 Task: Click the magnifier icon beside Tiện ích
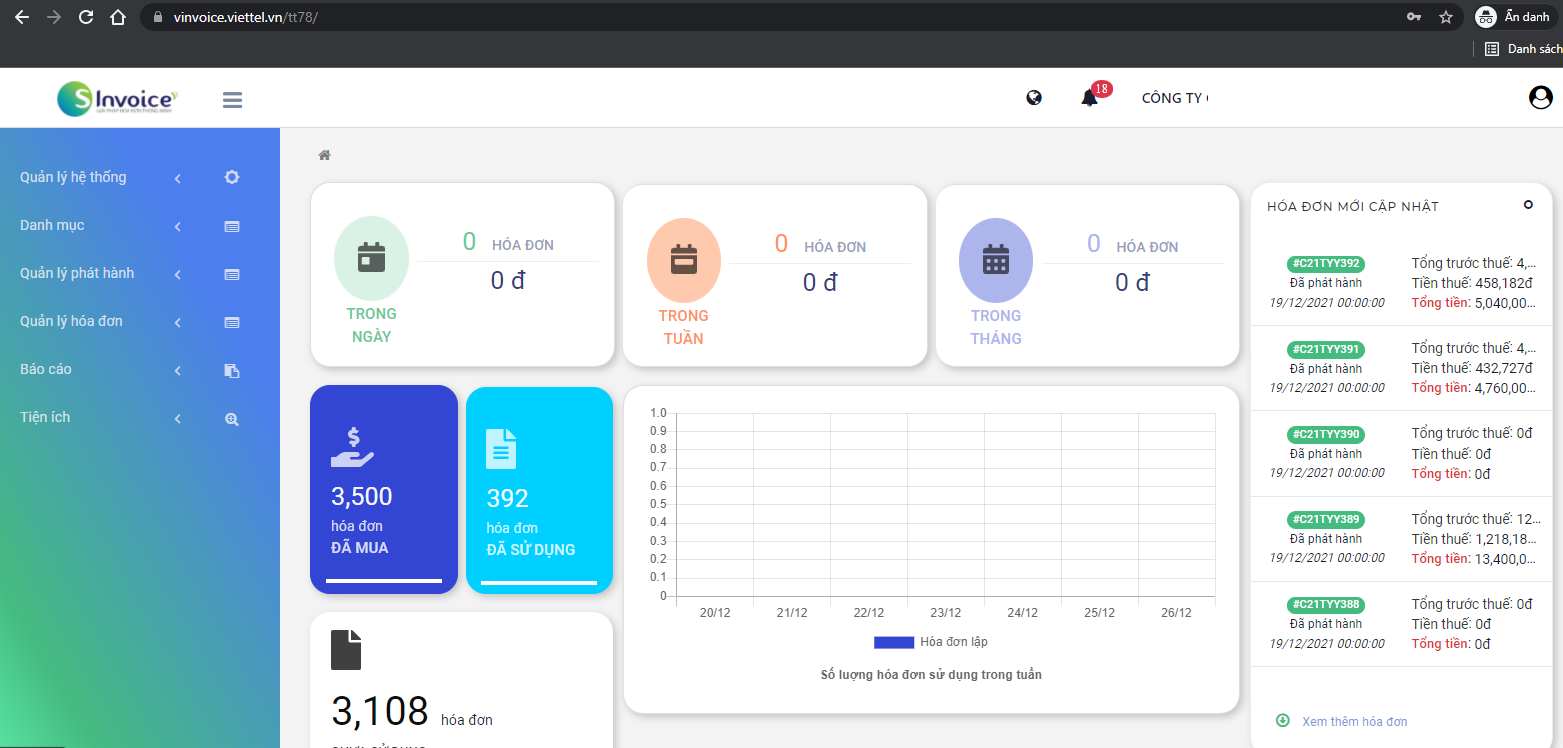coord(232,419)
